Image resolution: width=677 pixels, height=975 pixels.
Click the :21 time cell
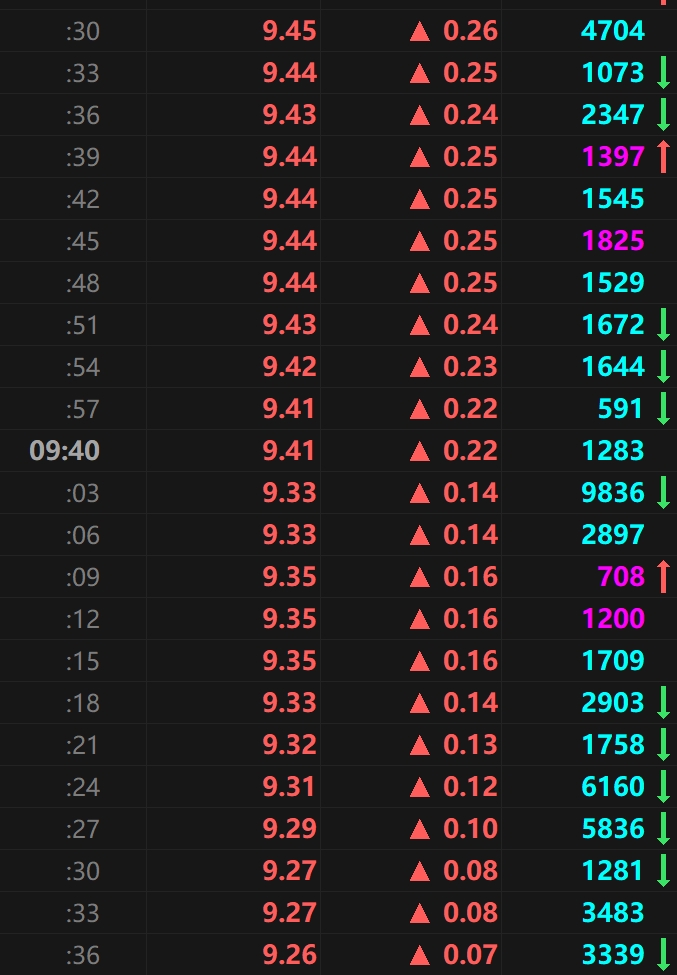[83, 744]
